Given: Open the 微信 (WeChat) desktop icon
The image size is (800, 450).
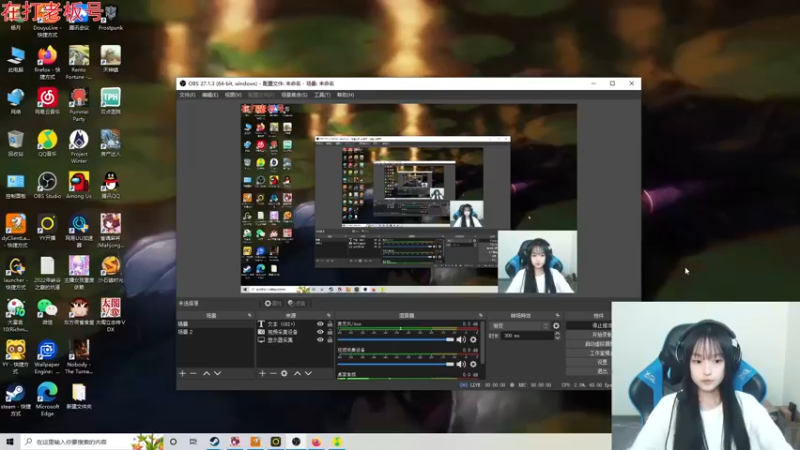Looking at the screenshot, I should click(47, 312).
